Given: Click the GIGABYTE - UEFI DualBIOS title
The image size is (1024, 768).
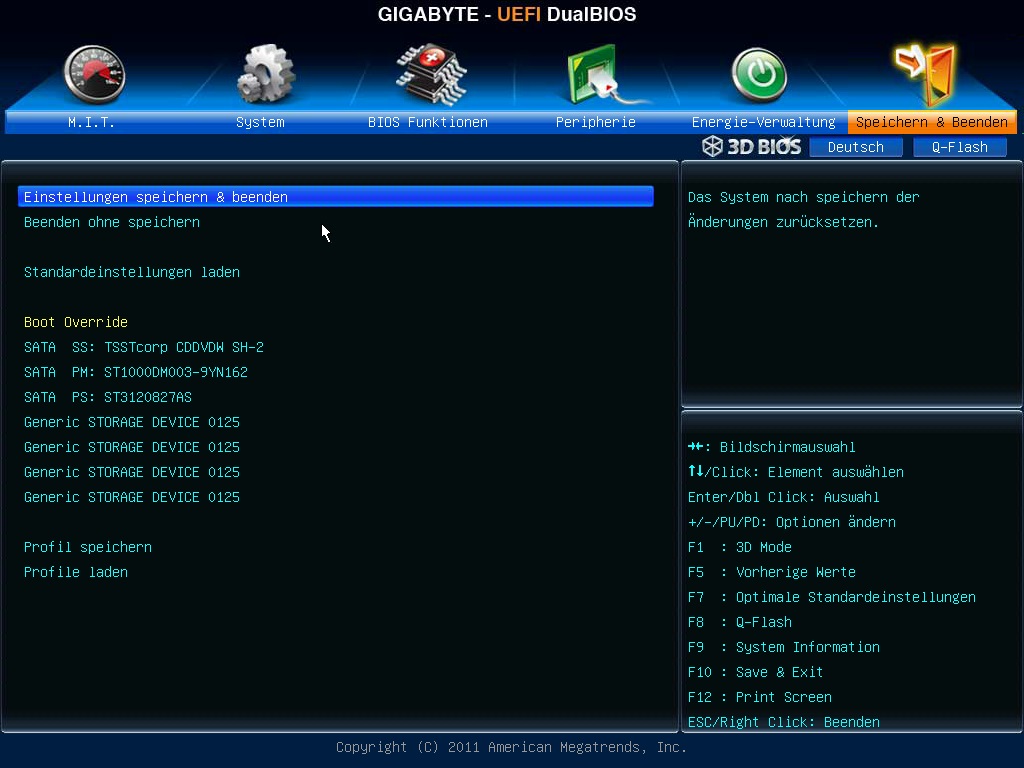Looking at the screenshot, I should point(507,14).
